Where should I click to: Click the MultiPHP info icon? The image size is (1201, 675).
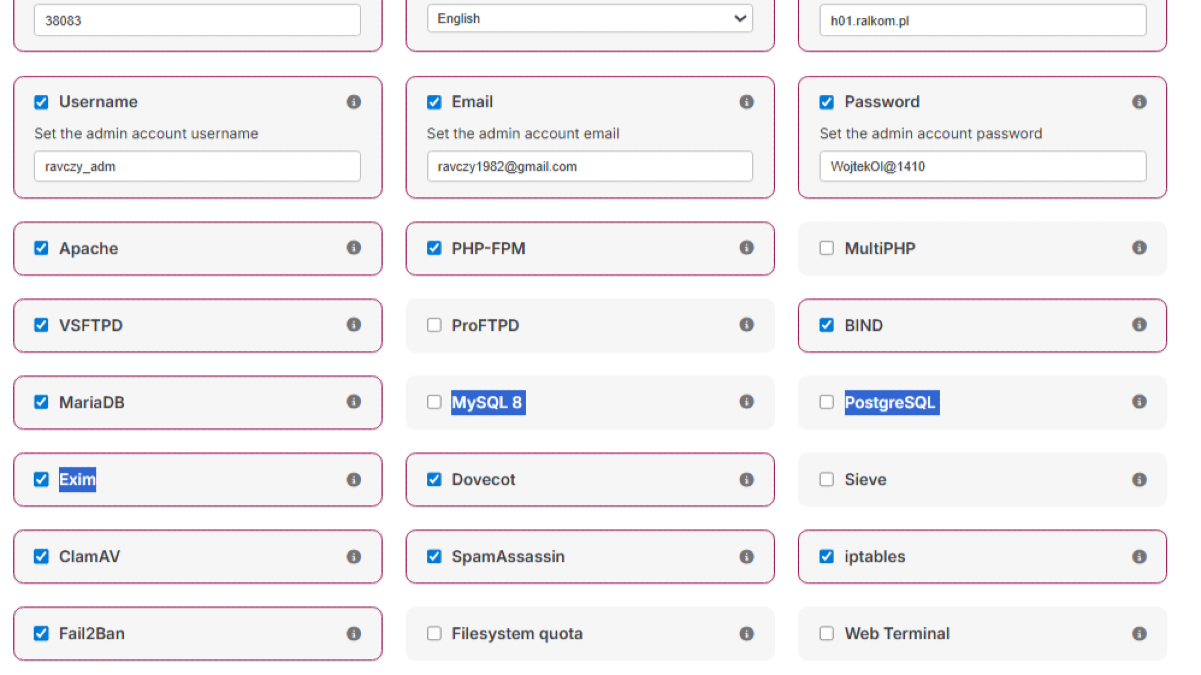(x=1139, y=248)
